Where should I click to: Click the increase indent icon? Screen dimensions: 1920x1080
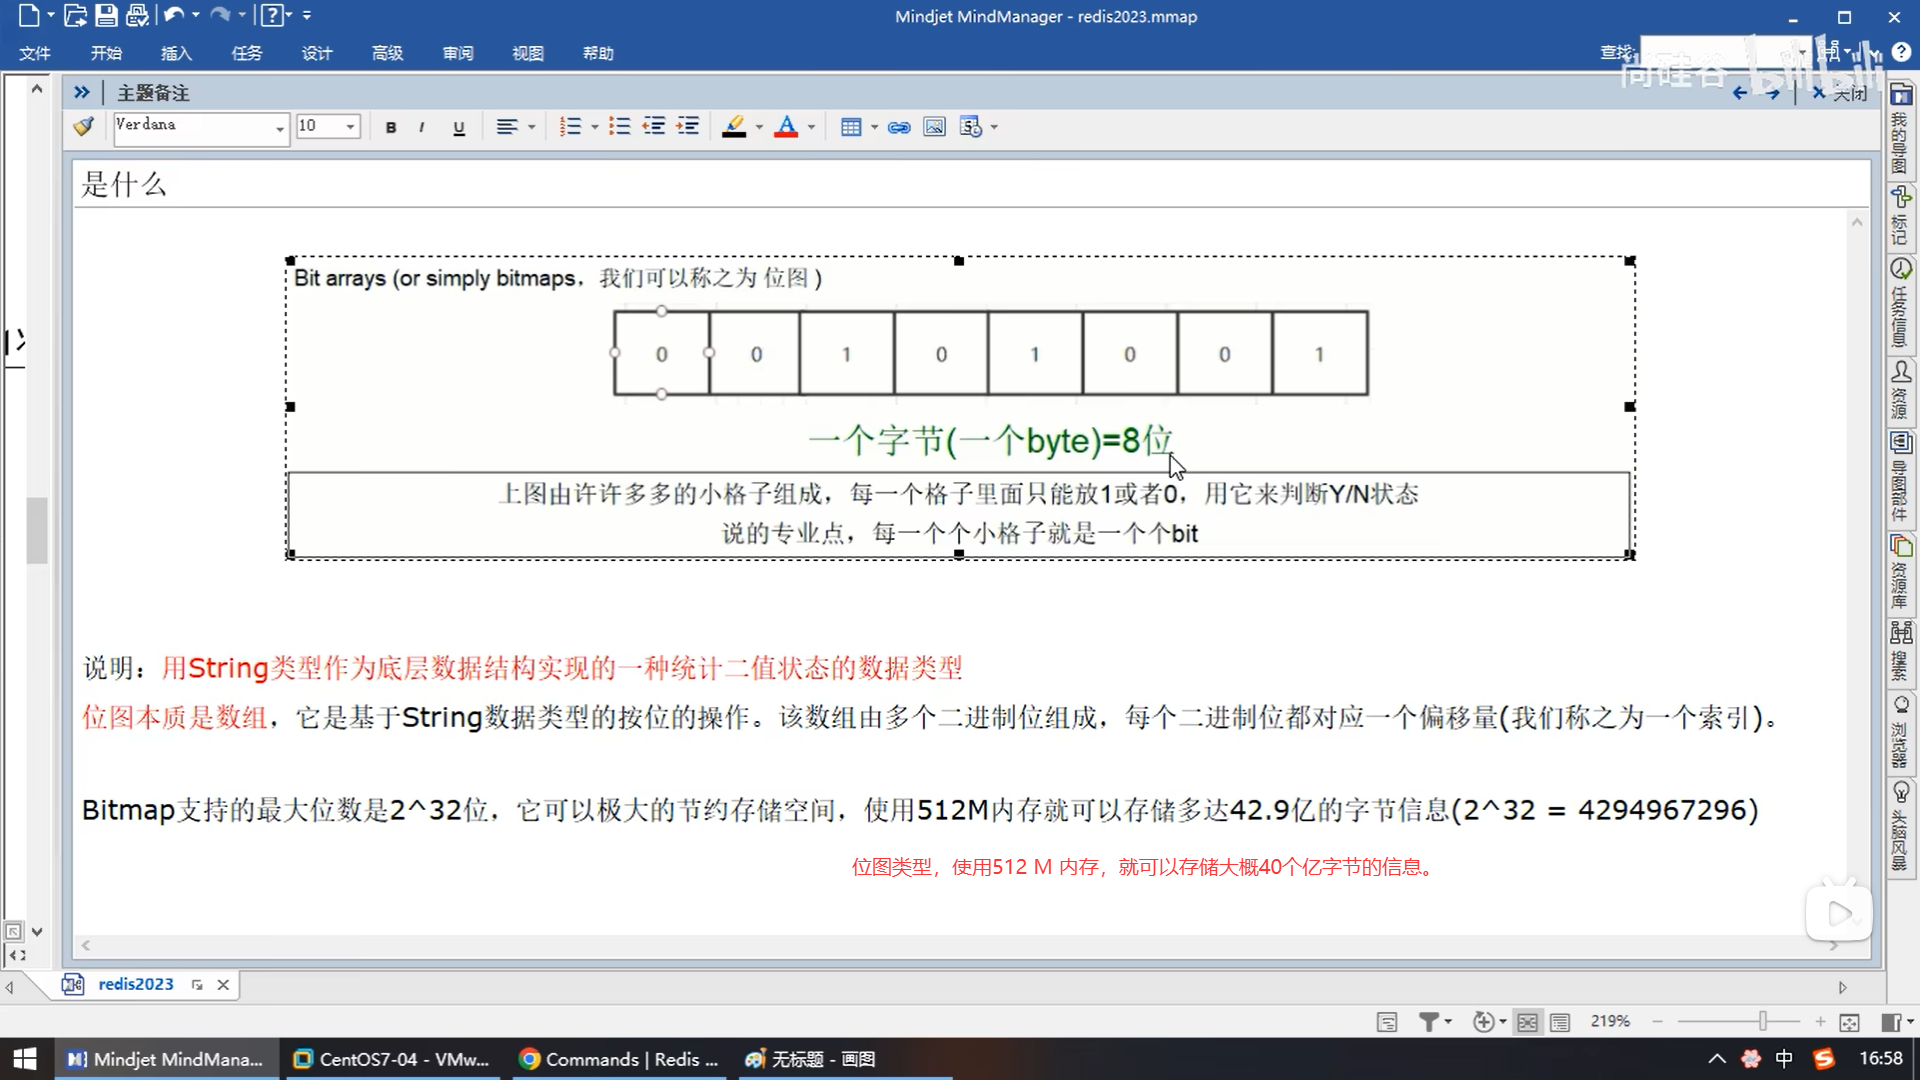pyautogui.click(x=688, y=127)
